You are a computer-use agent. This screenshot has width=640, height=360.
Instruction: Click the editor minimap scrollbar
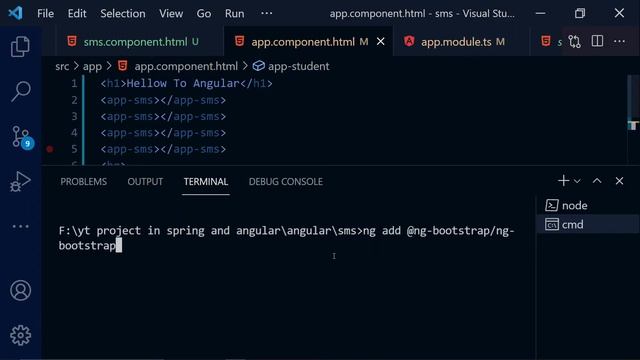pyautogui.click(x=633, y=120)
